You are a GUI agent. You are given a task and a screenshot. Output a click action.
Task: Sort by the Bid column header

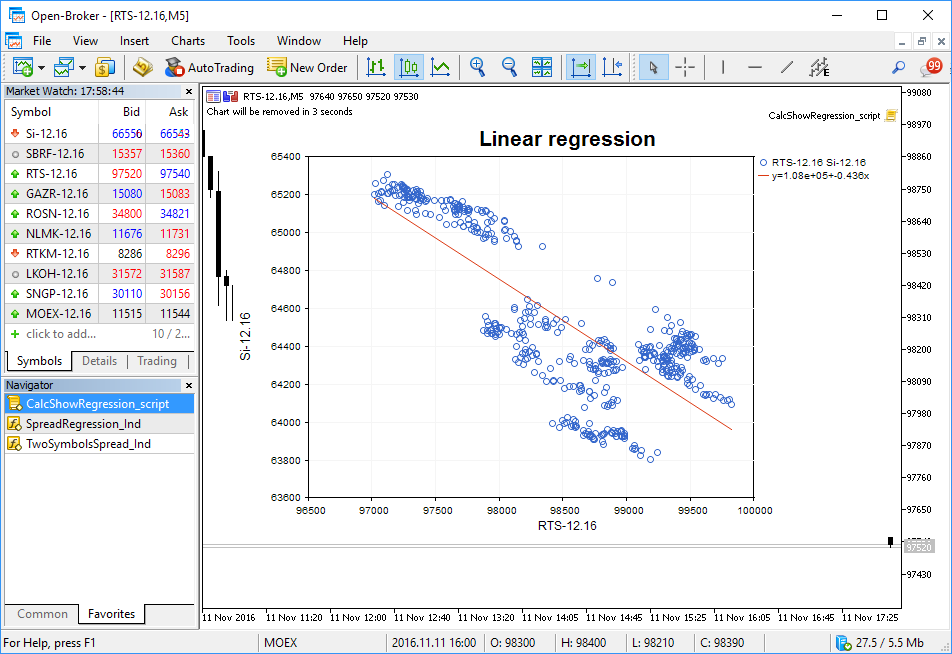[122, 112]
